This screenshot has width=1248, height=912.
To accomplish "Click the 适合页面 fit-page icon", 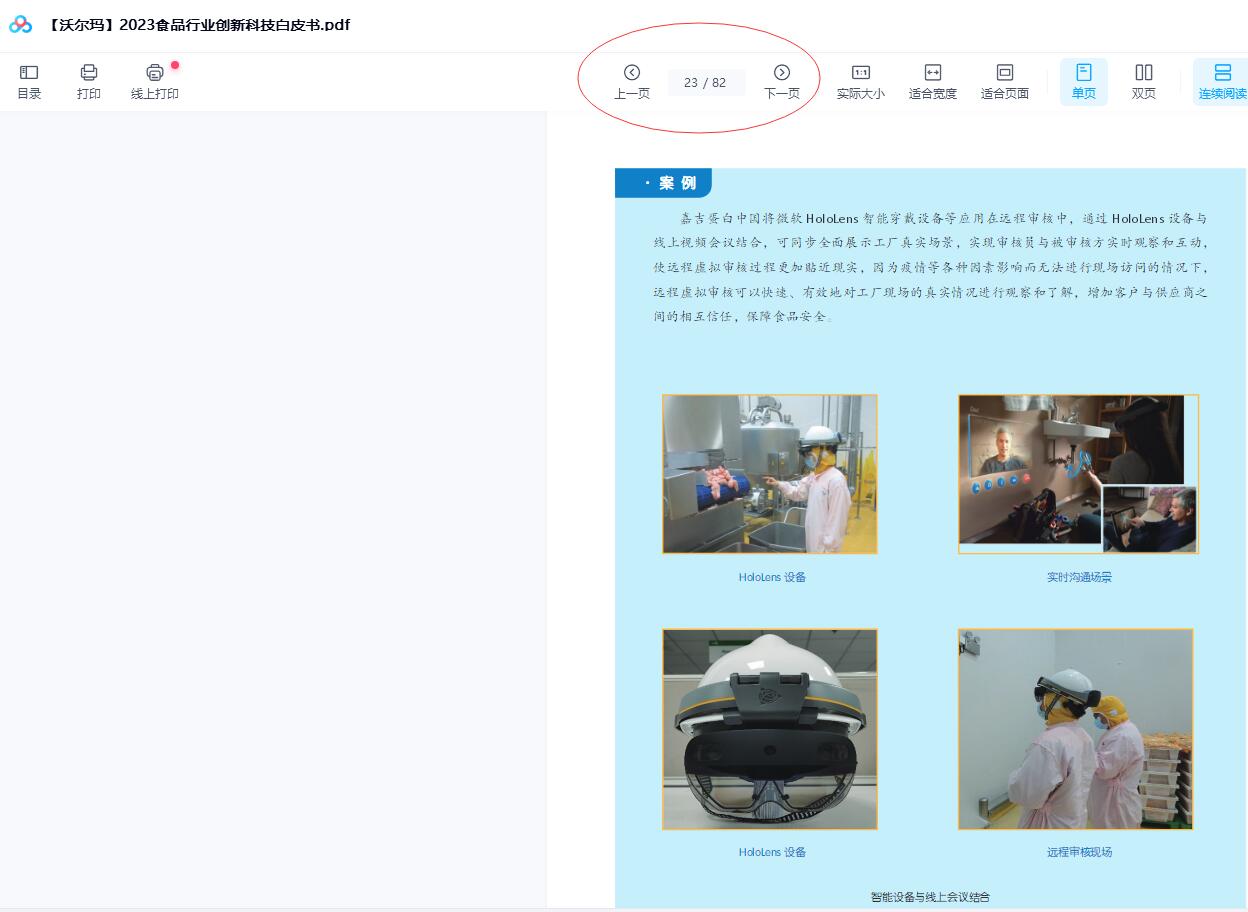I will [x=1004, y=82].
